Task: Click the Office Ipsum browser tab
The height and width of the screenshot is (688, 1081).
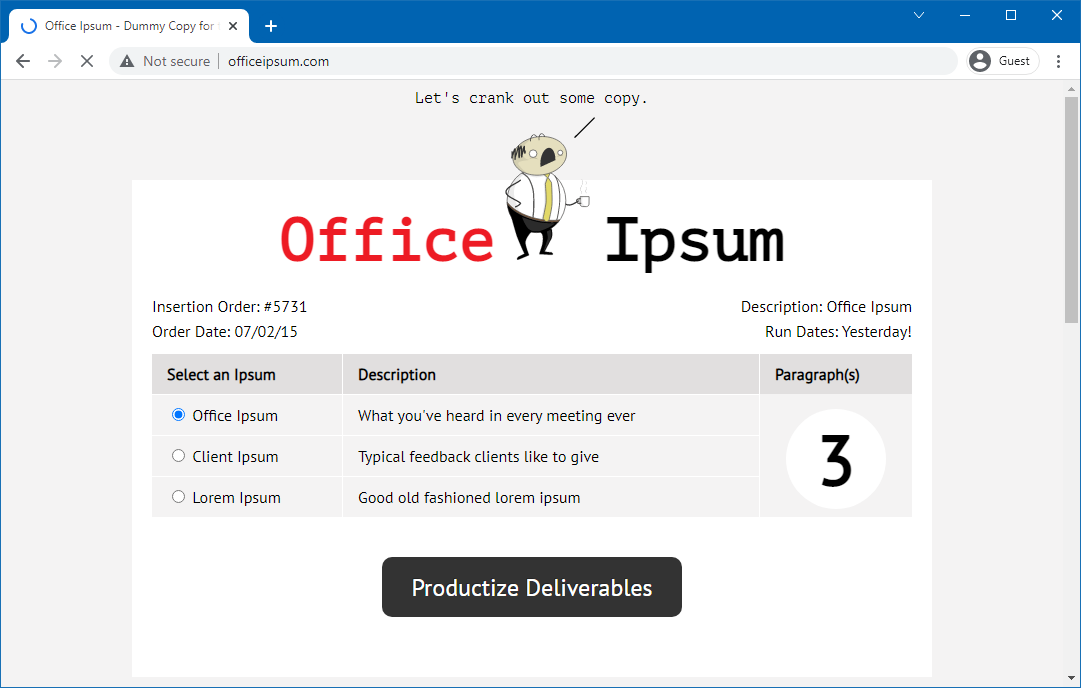Action: (x=130, y=26)
